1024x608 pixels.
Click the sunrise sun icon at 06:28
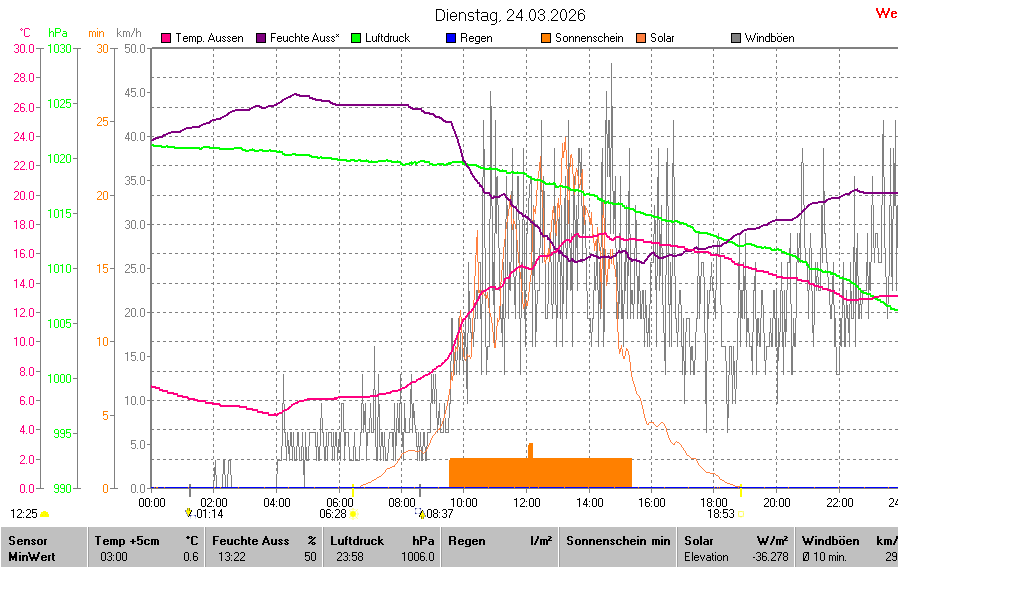[353, 514]
